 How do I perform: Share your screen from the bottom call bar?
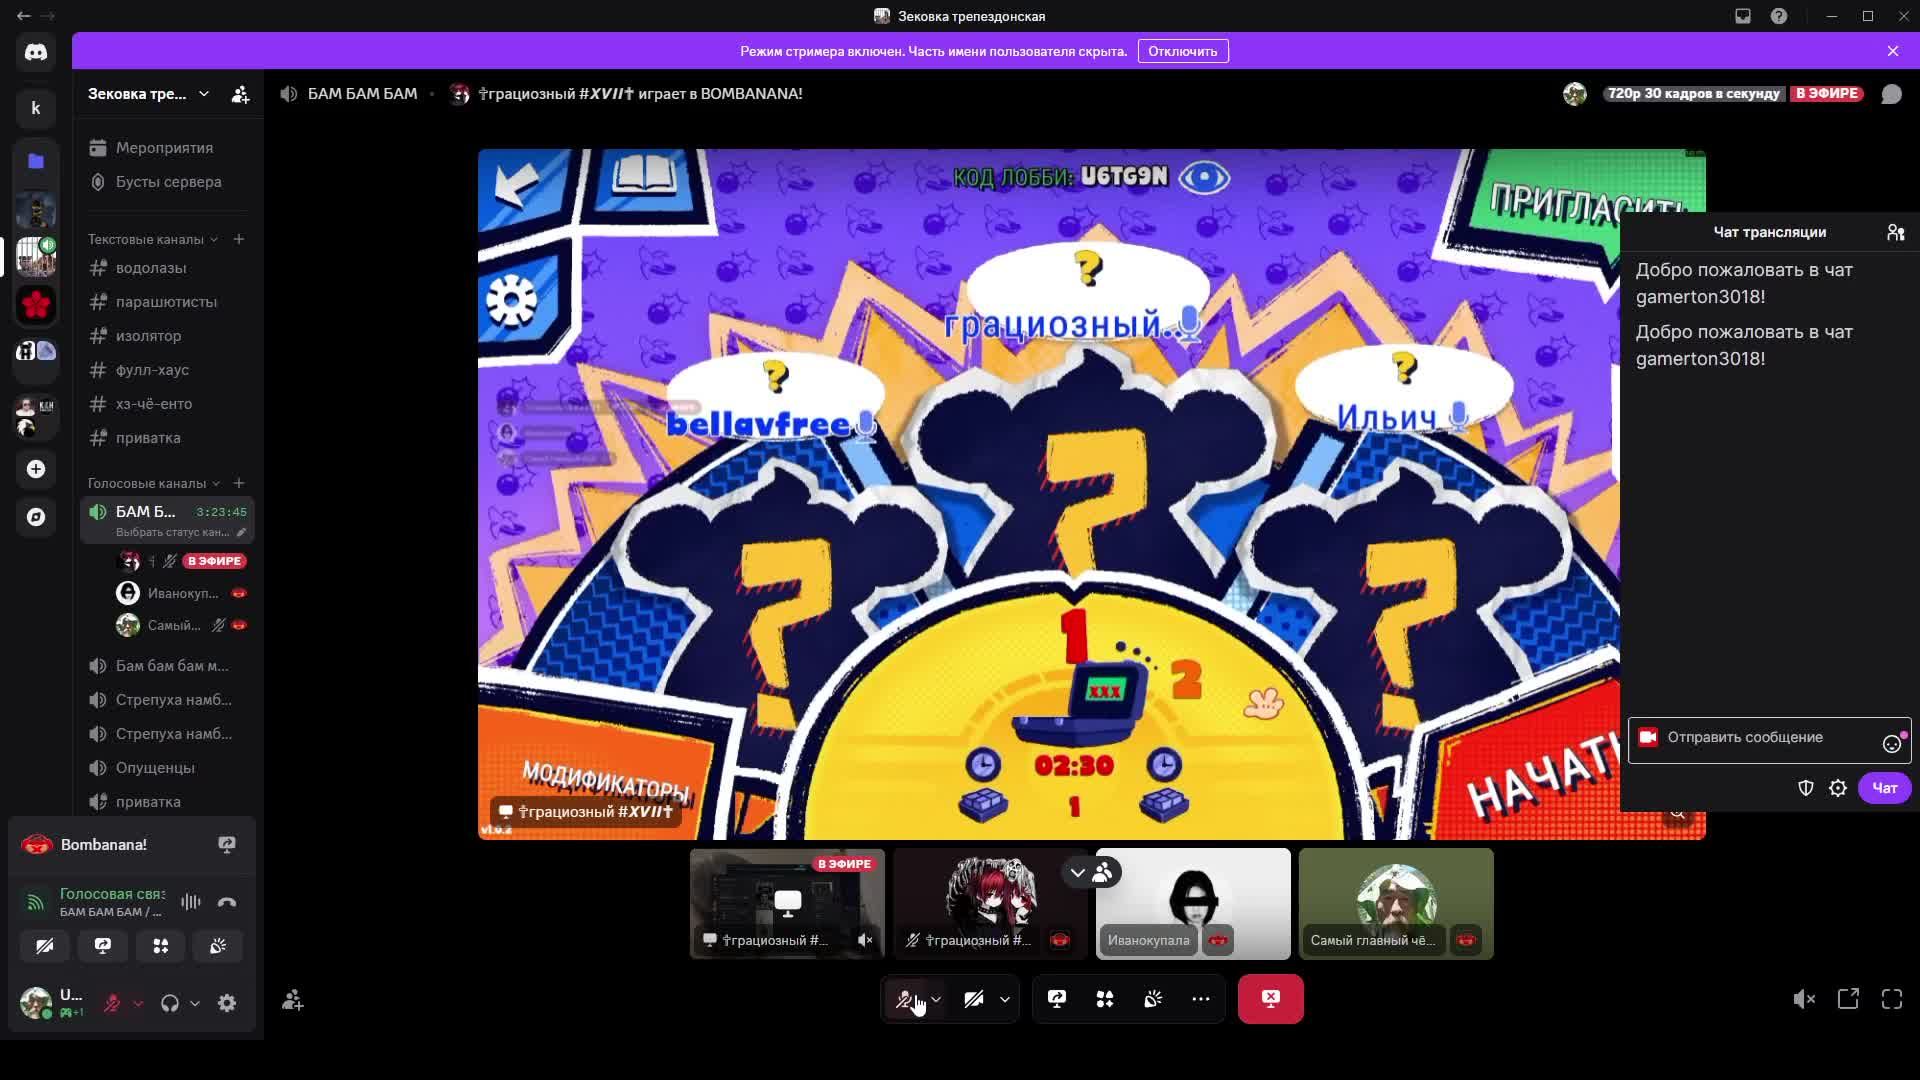(x=1057, y=999)
